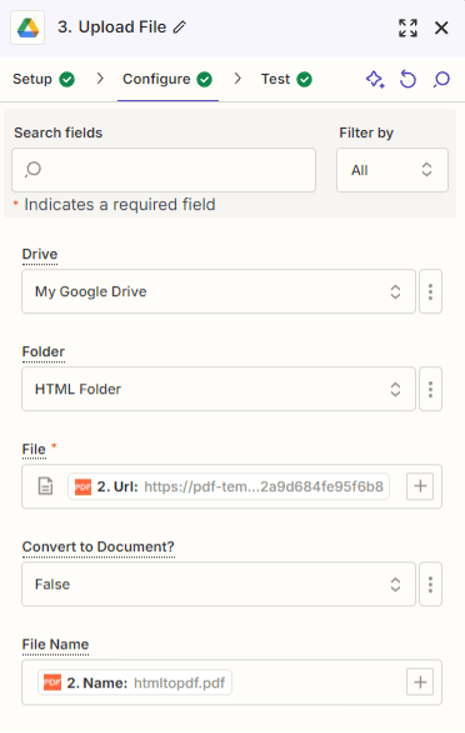
Task: Click chevron between Configure and Test
Action: pos(238,79)
